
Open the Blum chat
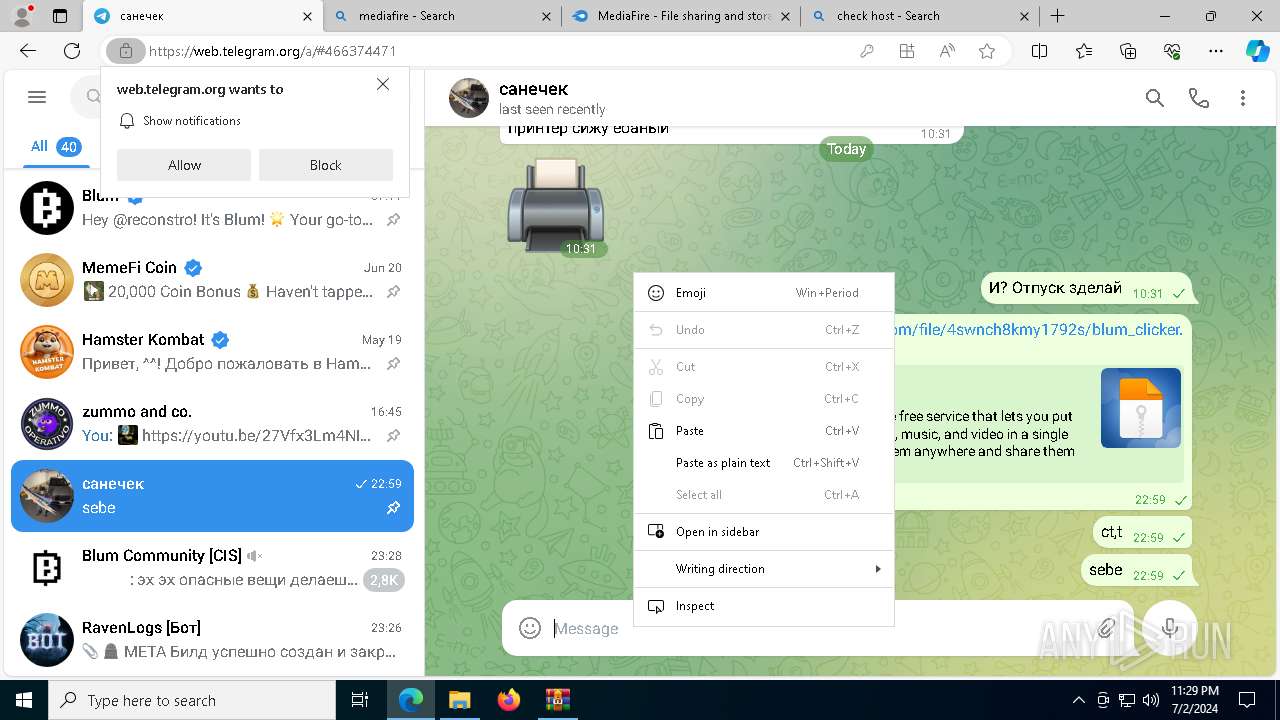click(x=212, y=208)
